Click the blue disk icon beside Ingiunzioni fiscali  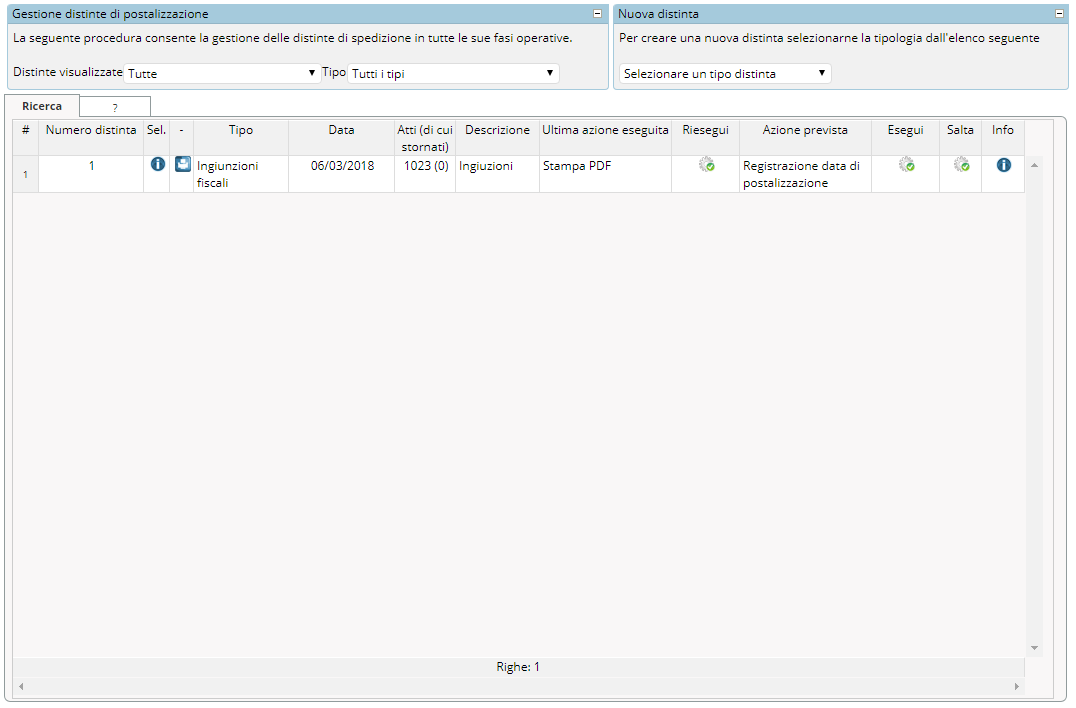click(x=182, y=165)
